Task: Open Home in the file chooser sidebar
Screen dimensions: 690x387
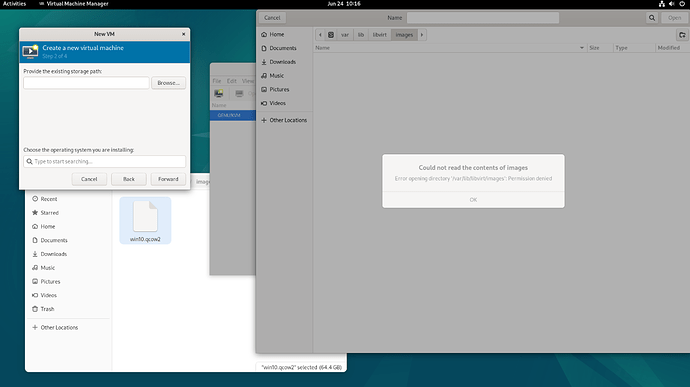Action: click(x=284, y=34)
